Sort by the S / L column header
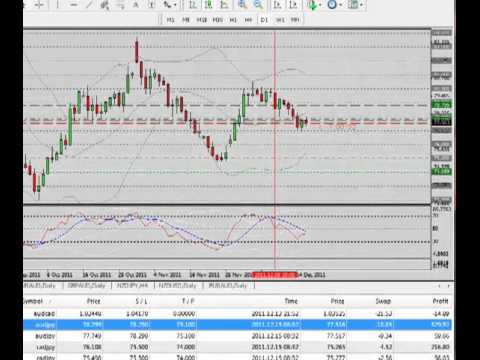480x360 pixels. (x=141, y=301)
